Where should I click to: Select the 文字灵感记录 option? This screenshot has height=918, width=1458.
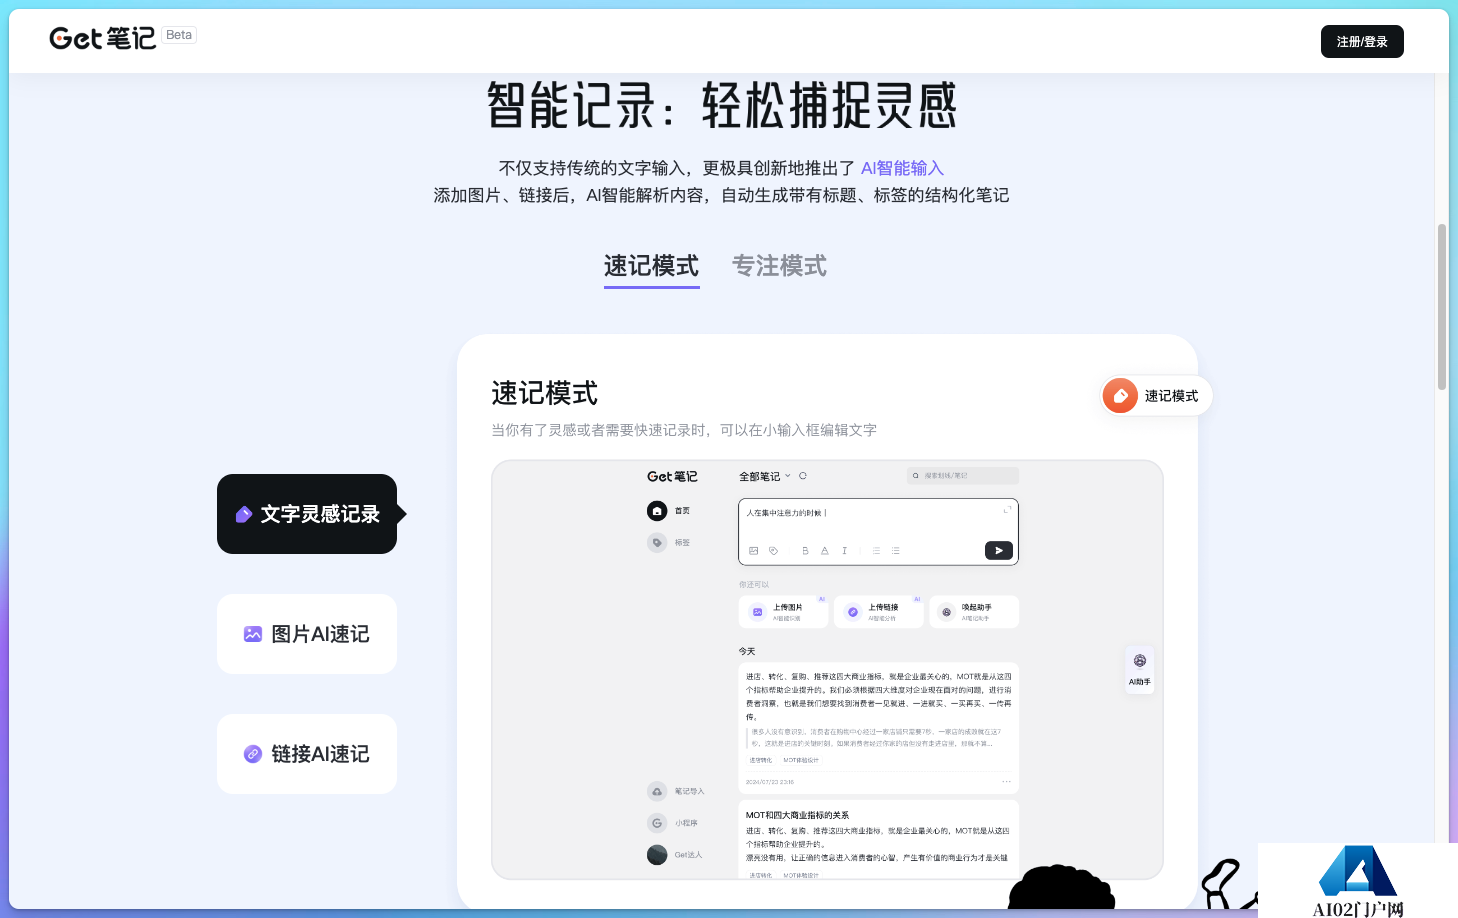(307, 514)
